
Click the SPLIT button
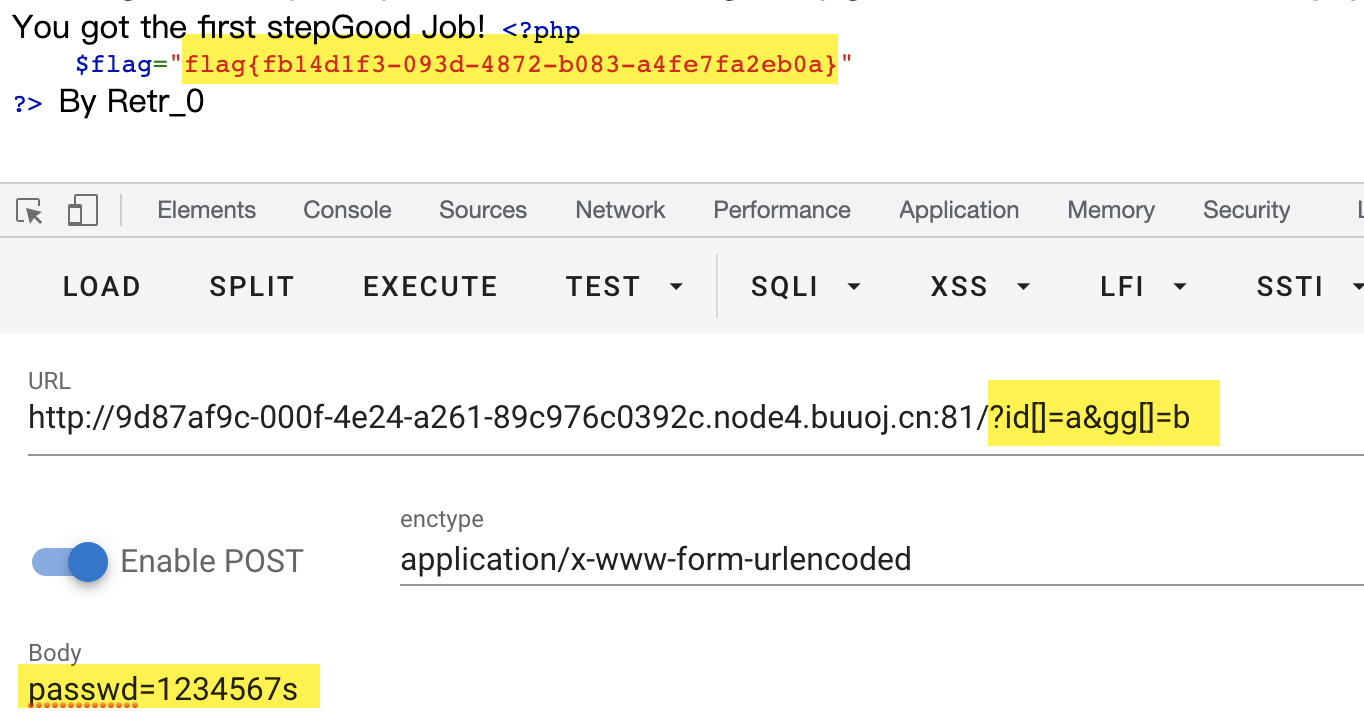tap(252, 287)
